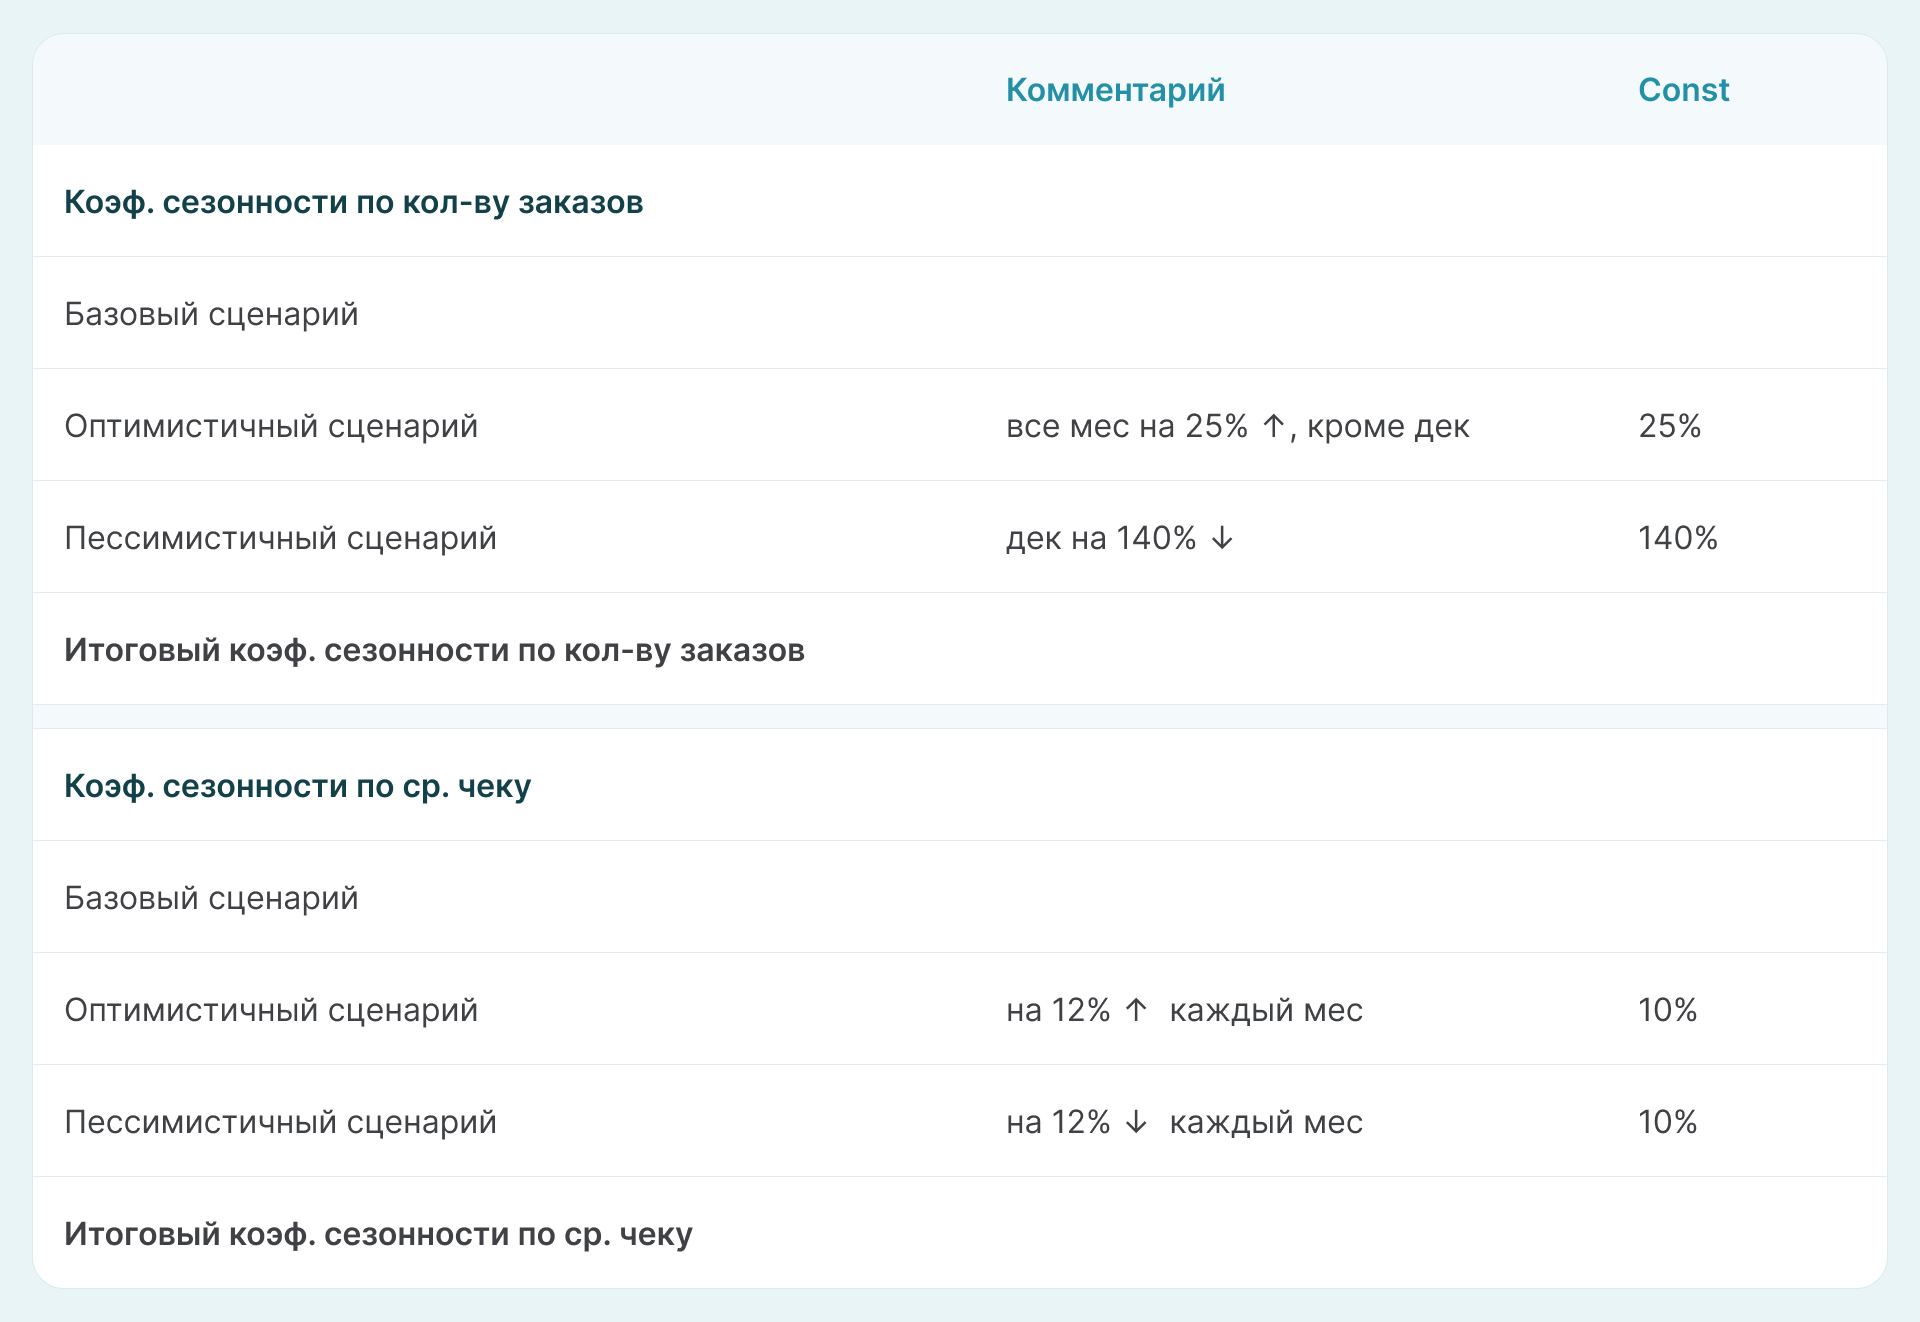Select Оптимистичный сценарий row under ср. чеку
Viewport: 1920px width, 1322px height.
[x=271, y=1010]
